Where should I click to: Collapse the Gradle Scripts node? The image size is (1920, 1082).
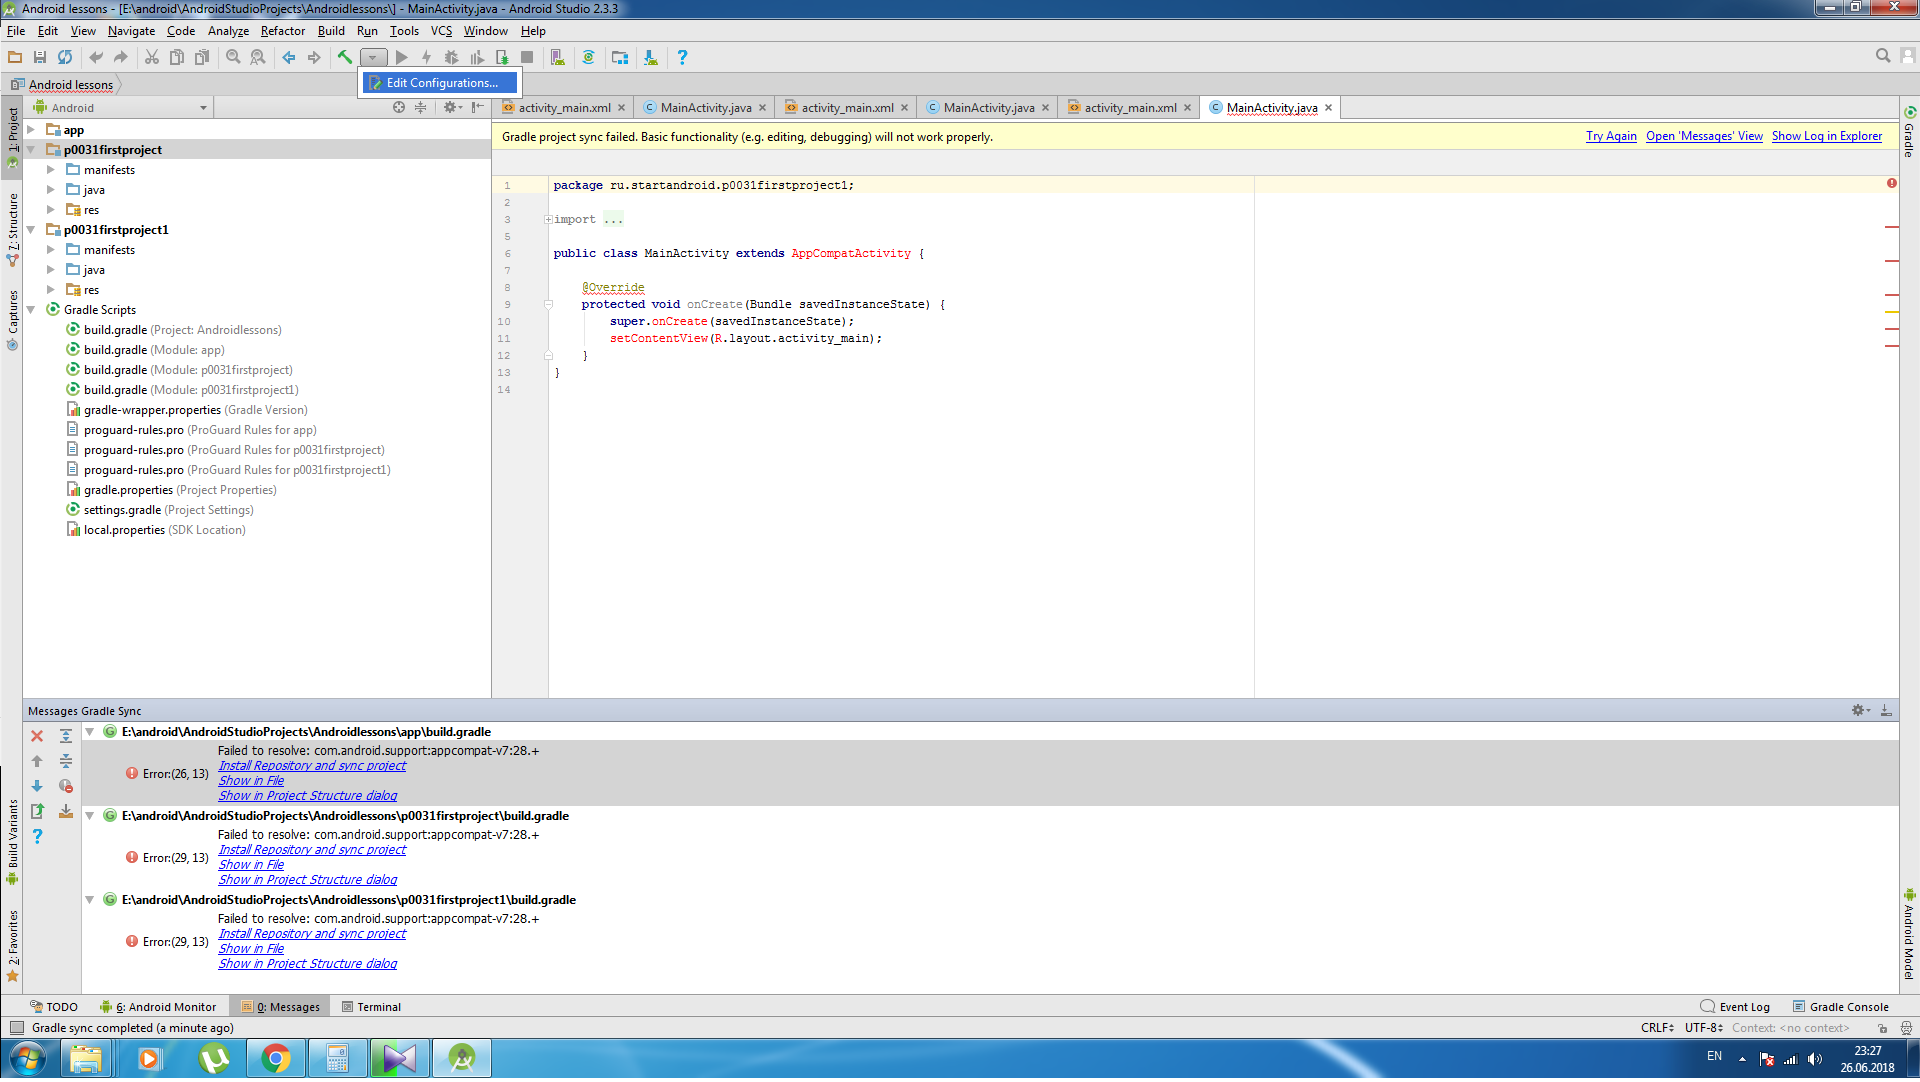[x=31, y=310]
